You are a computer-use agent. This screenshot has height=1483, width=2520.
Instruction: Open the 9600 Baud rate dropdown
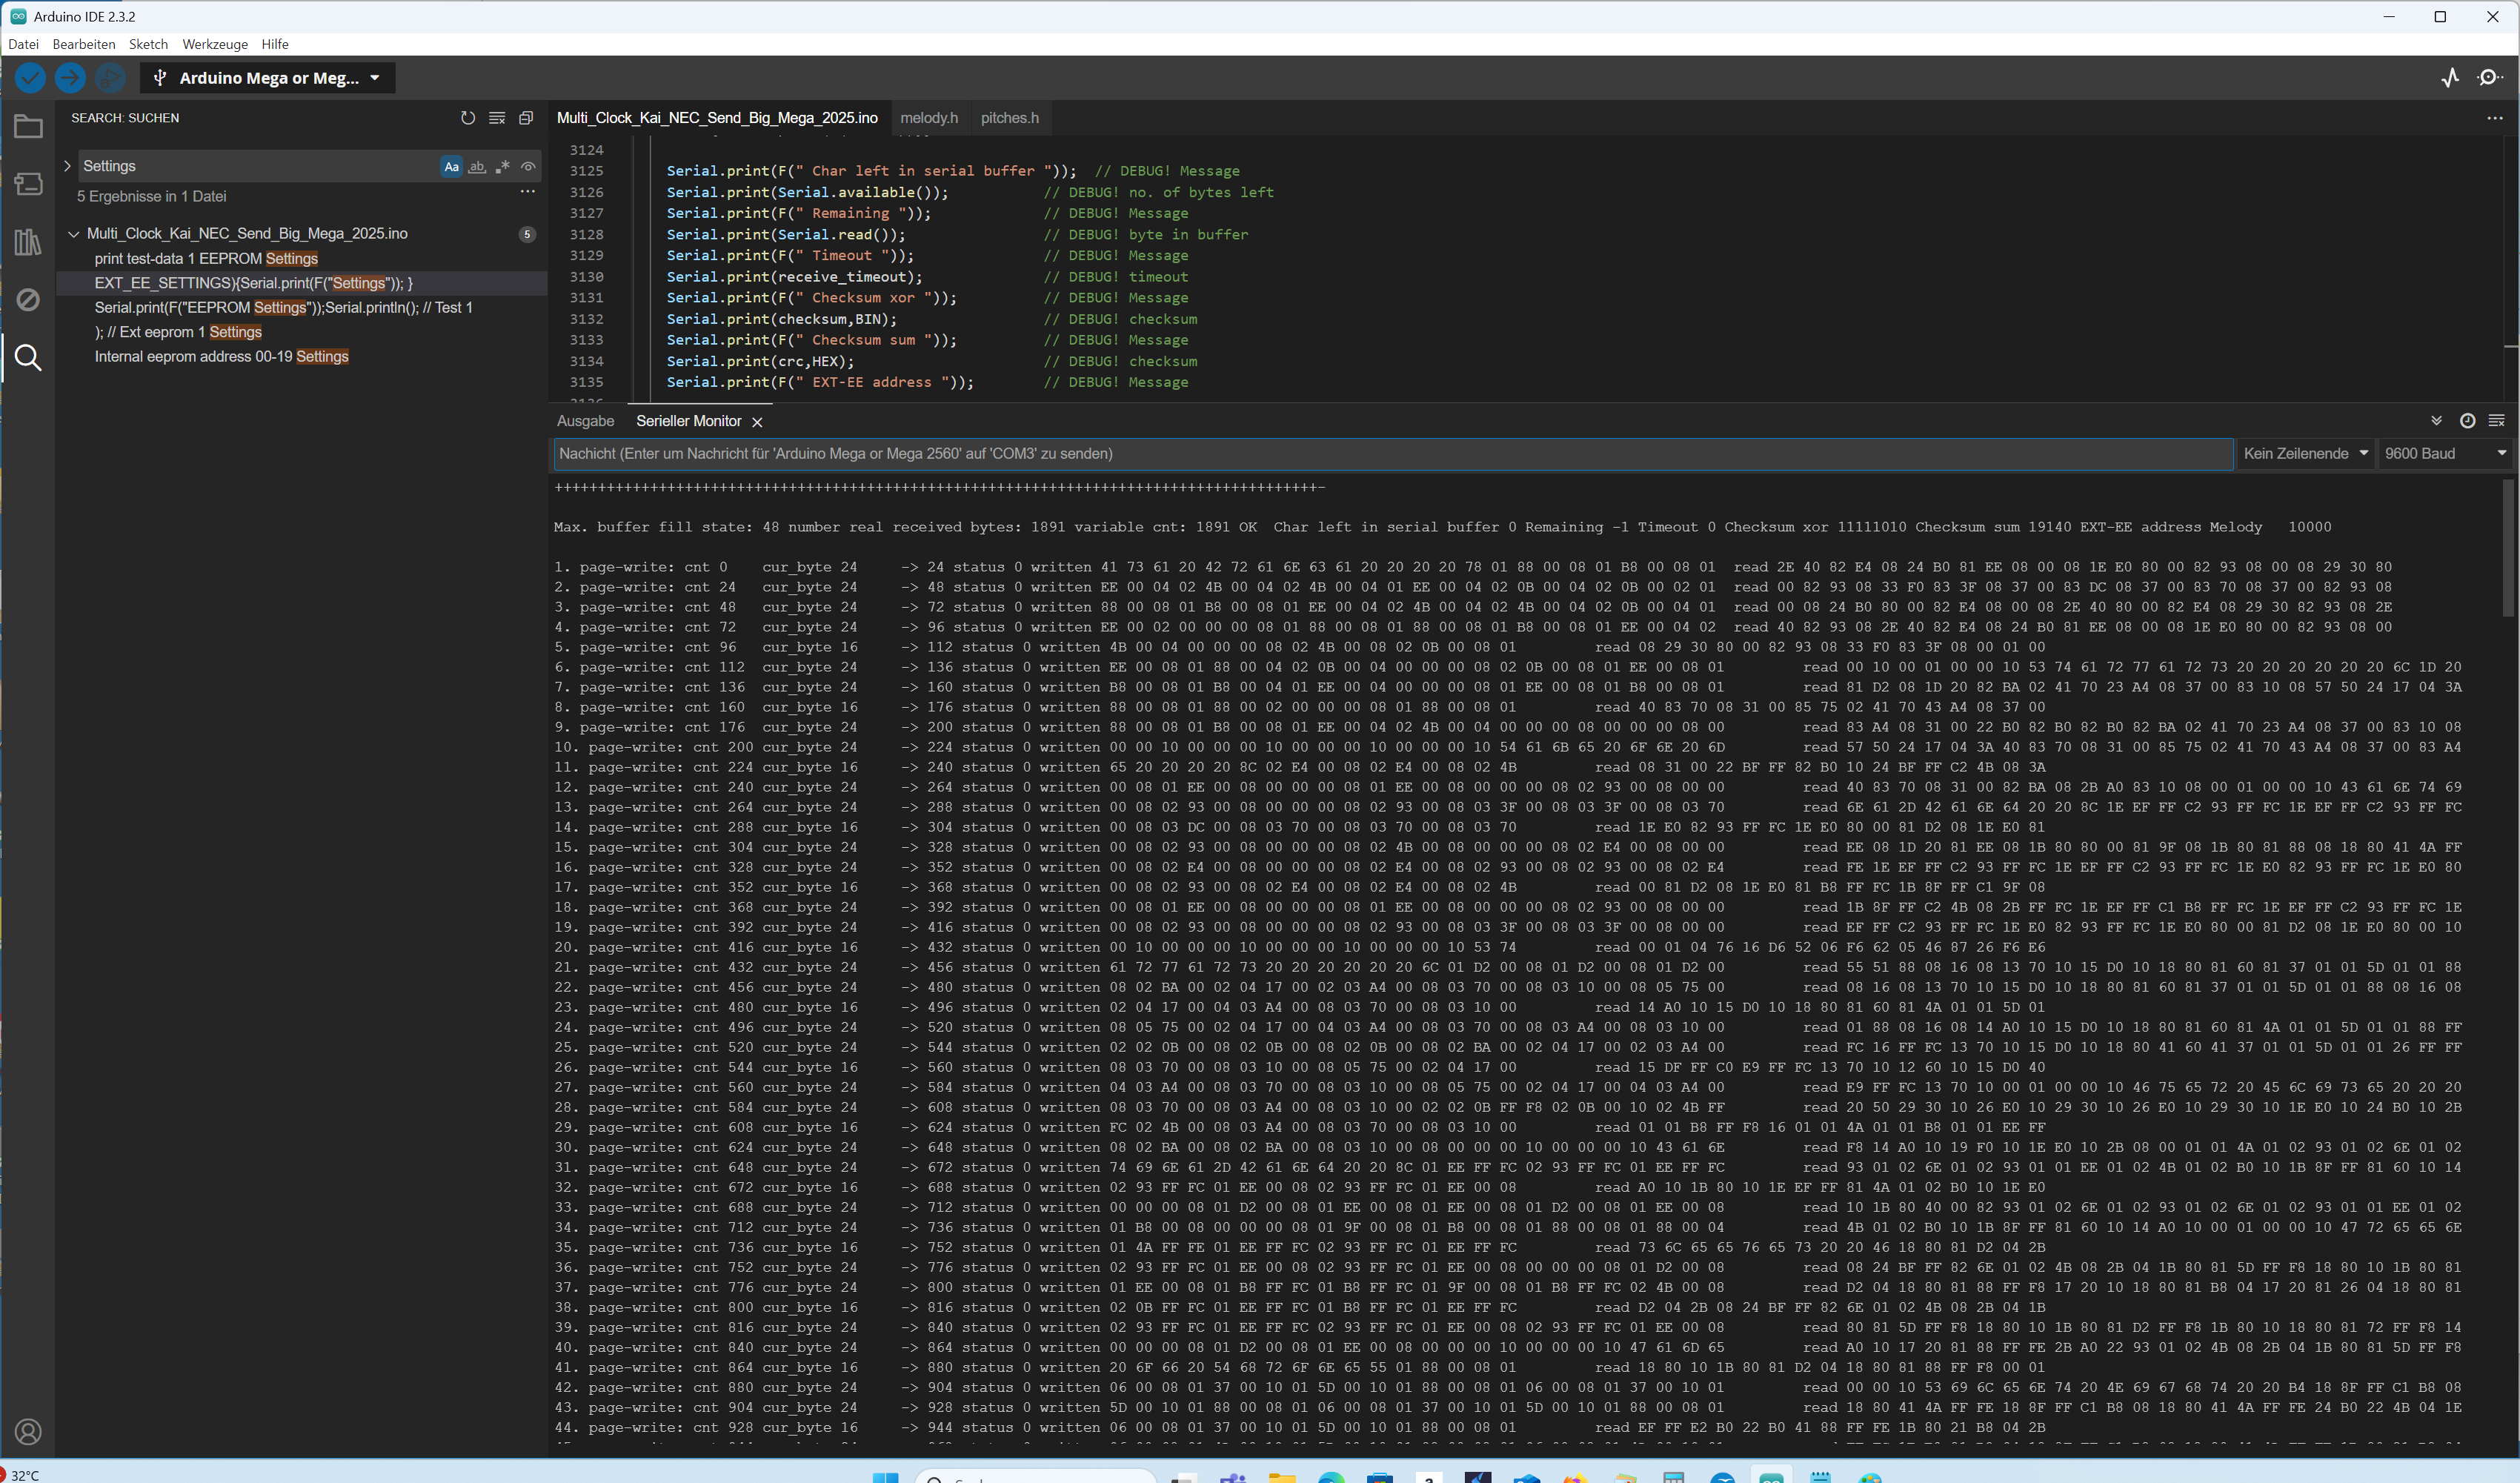click(2445, 454)
